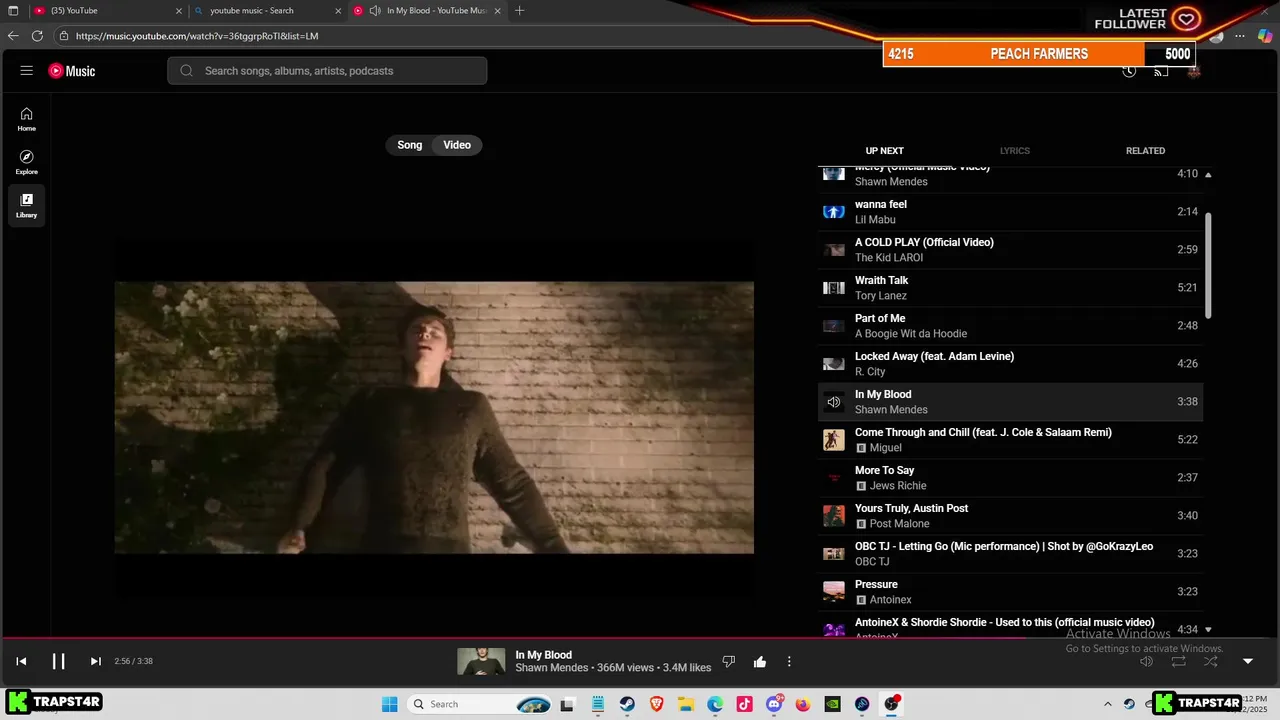
Task: Pause the current song
Action: [58, 661]
